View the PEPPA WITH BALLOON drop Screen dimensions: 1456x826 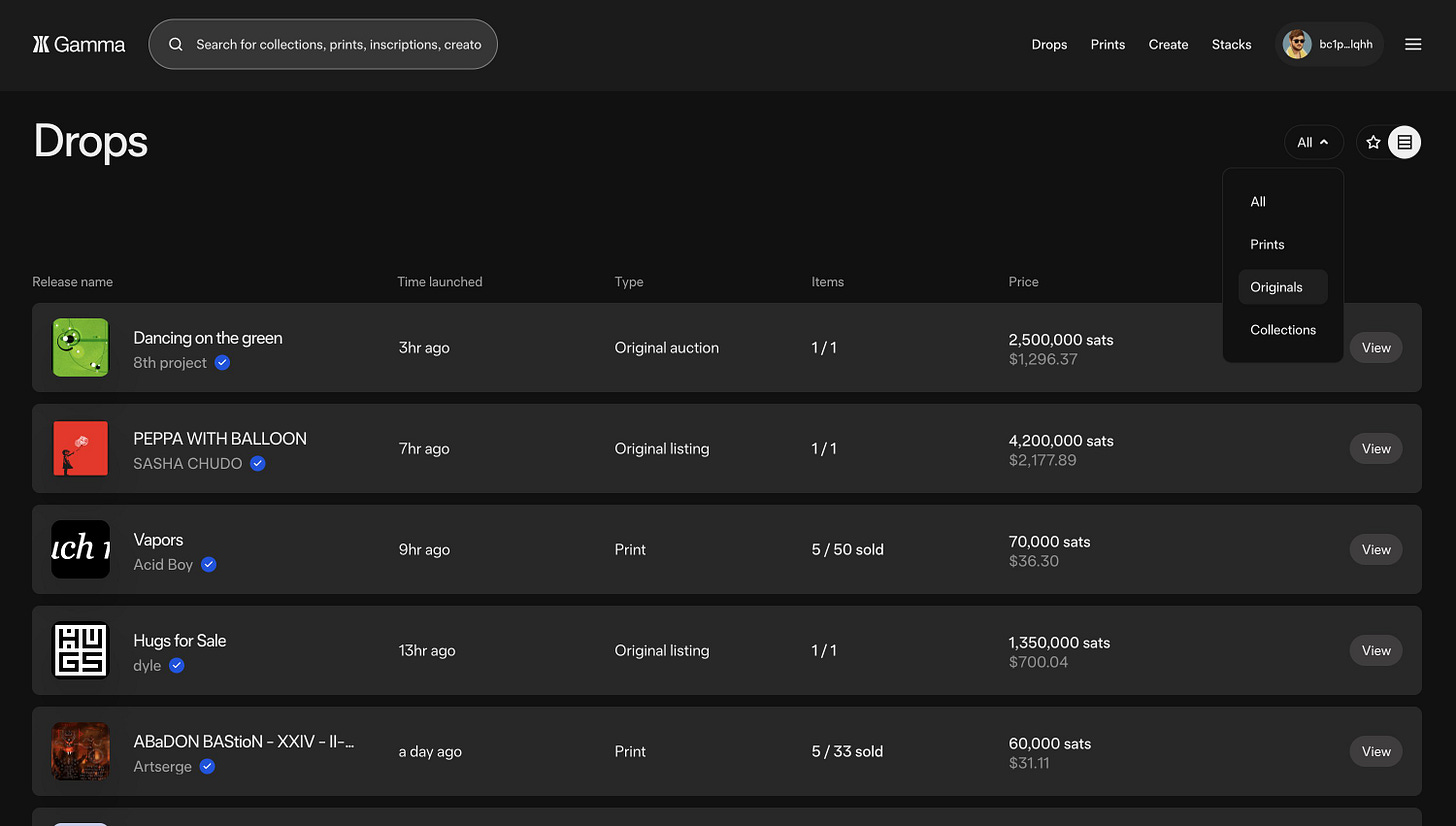[1376, 449]
